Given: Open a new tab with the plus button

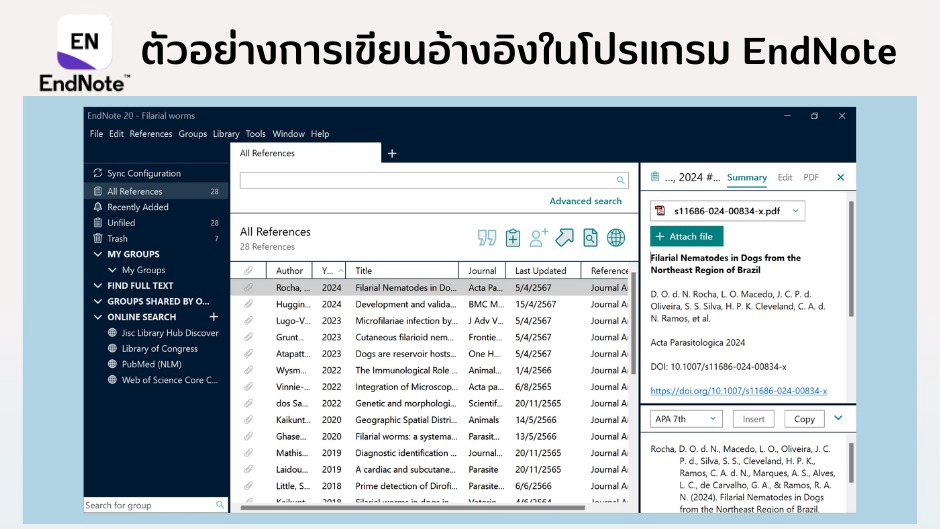Looking at the screenshot, I should click(392, 154).
